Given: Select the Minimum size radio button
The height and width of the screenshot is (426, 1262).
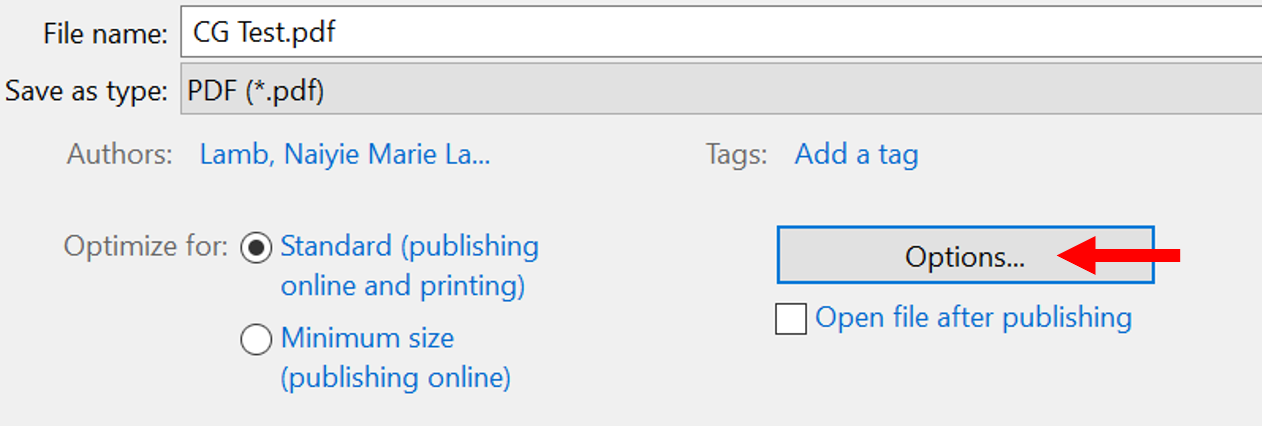Looking at the screenshot, I should [257, 339].
